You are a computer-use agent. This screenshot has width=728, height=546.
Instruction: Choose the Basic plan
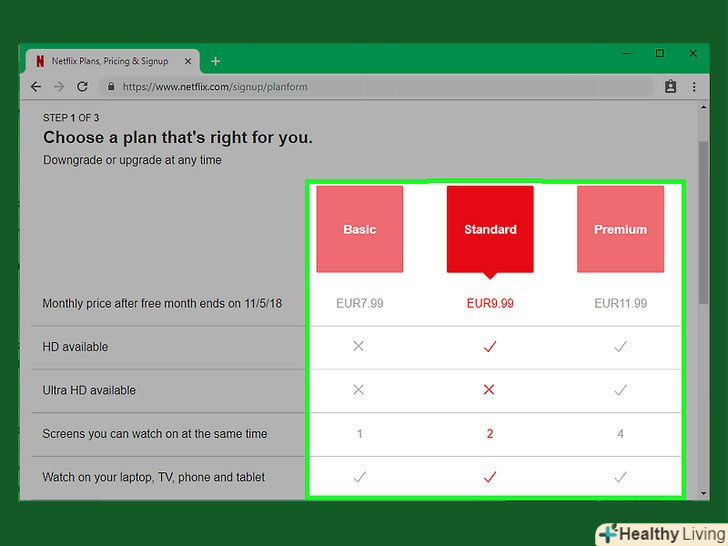360,229
